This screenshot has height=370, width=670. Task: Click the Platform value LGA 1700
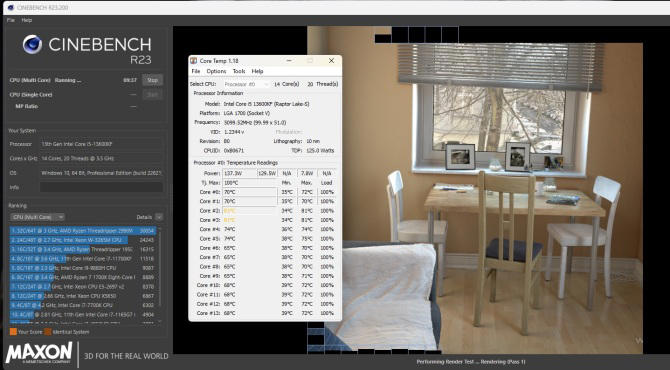click(247, 113)
